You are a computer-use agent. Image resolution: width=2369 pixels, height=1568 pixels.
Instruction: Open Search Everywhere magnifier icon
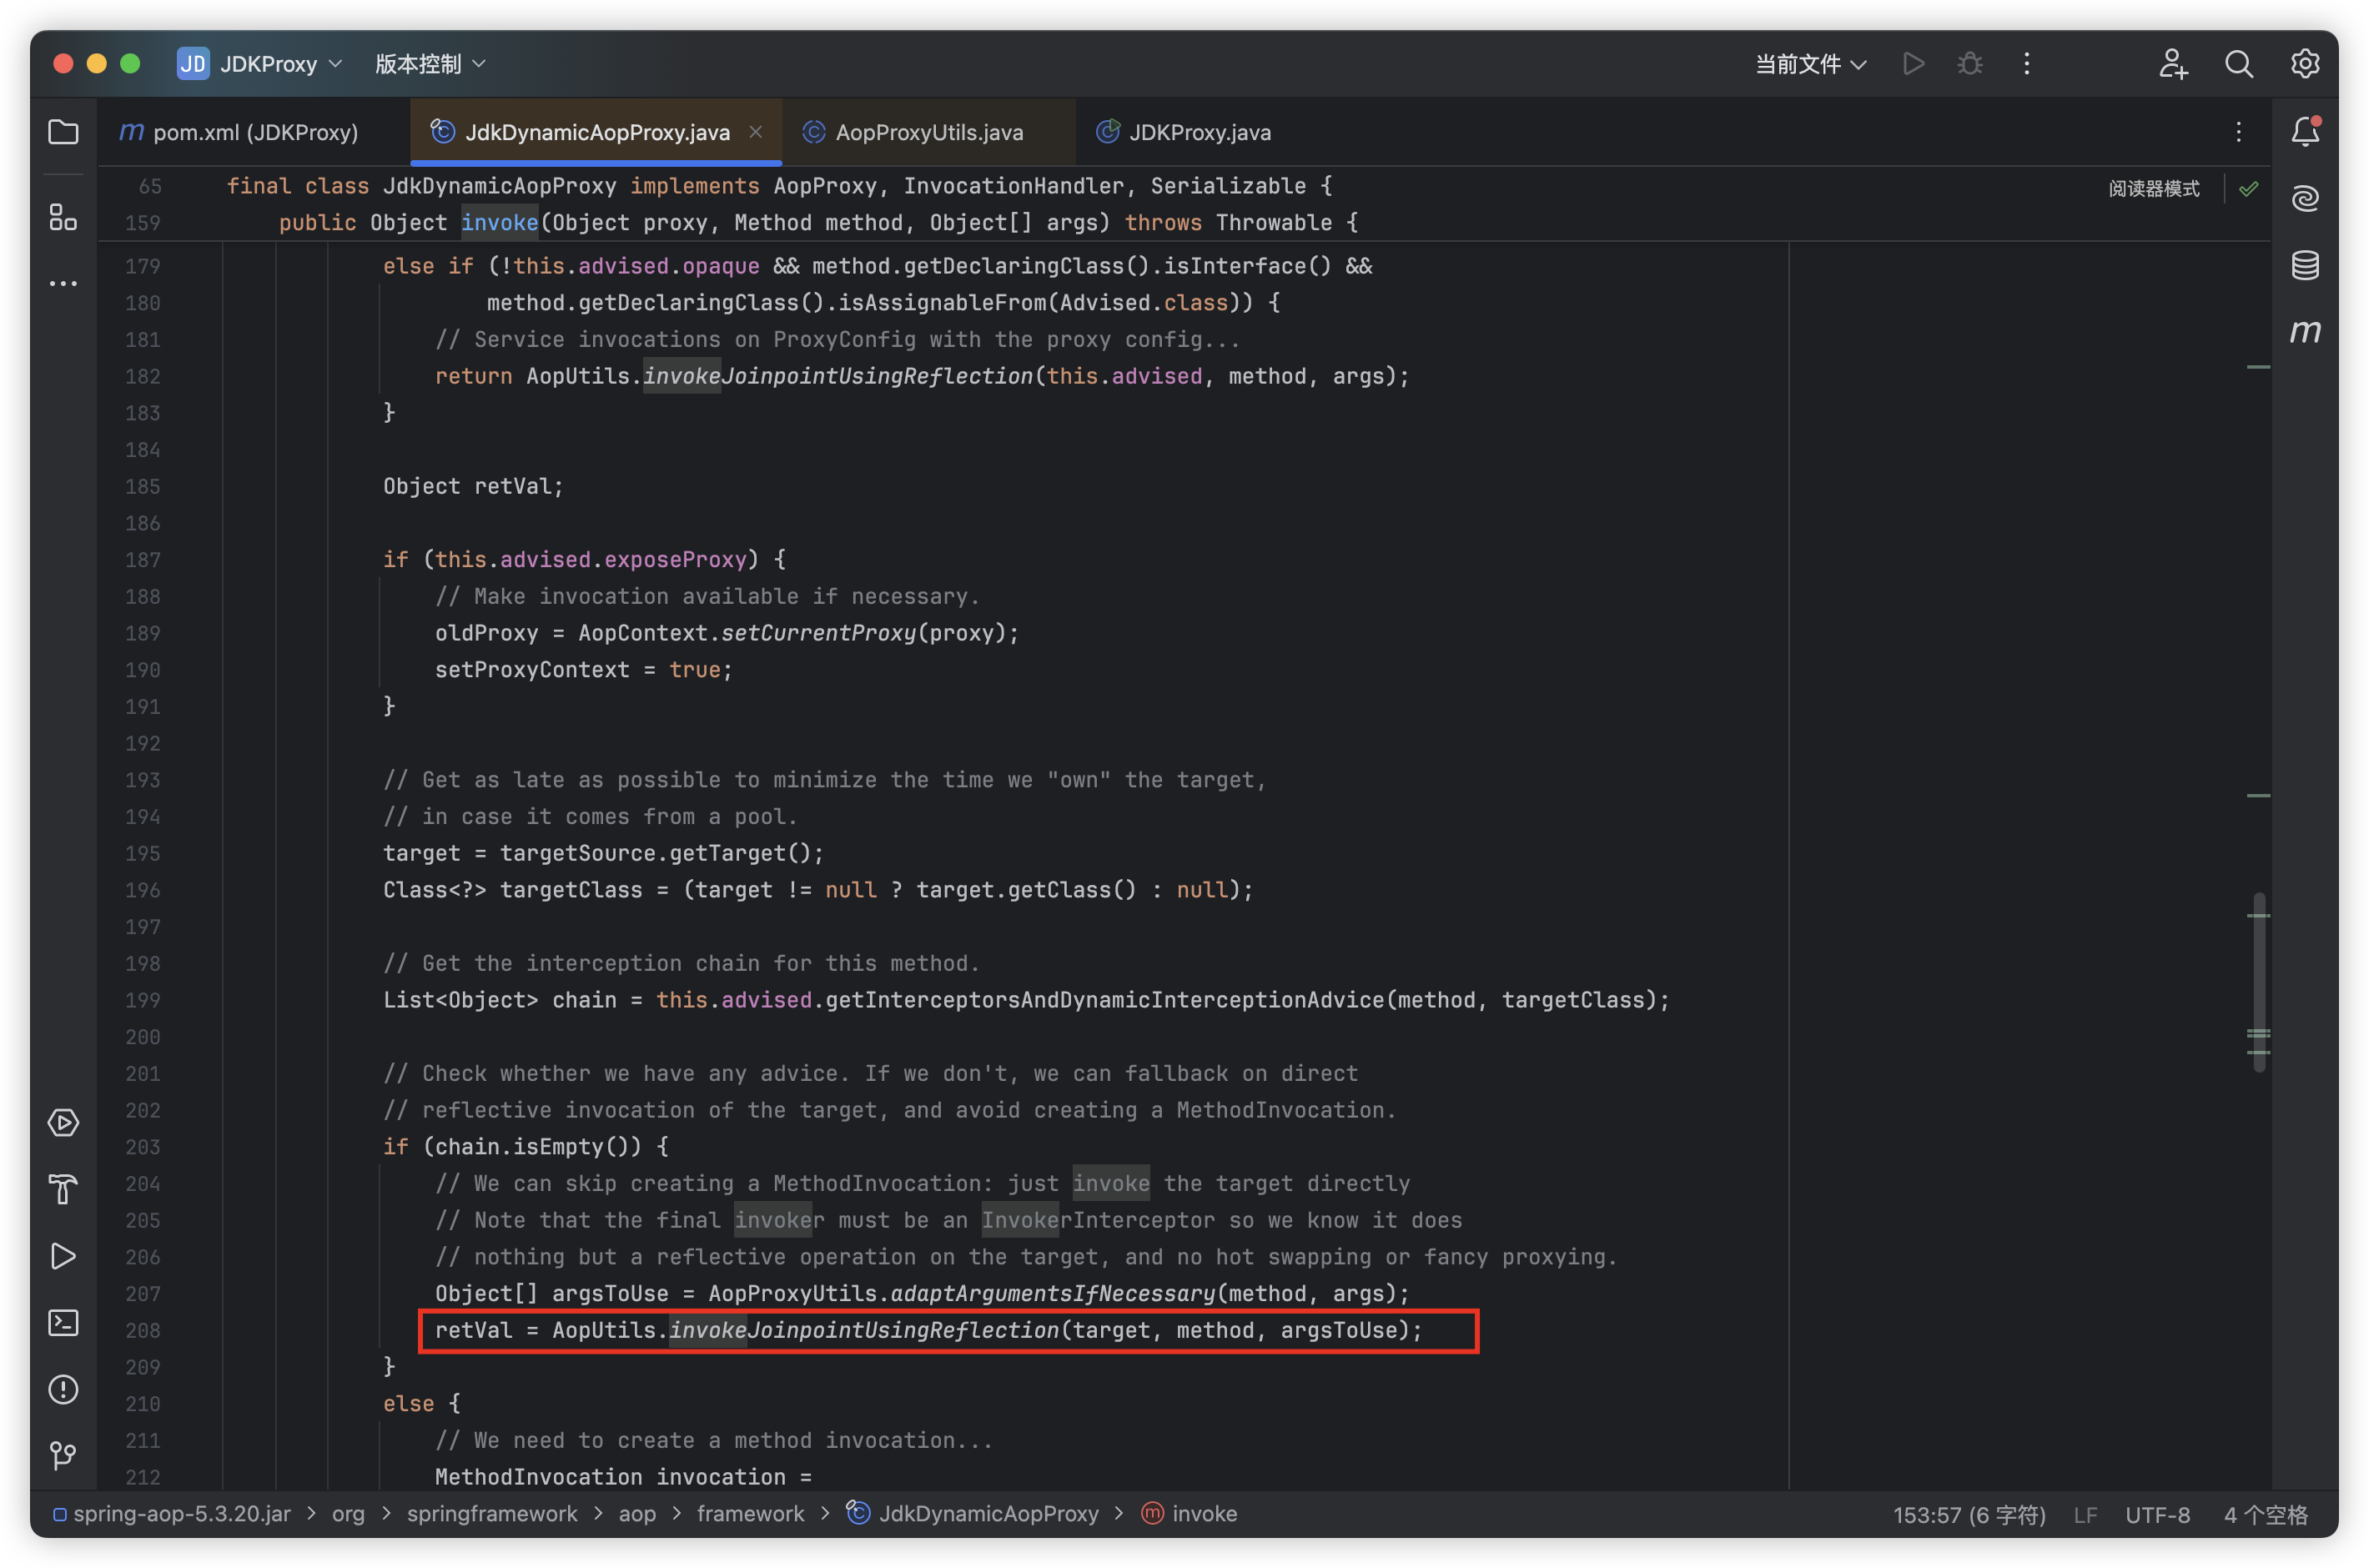[2239, 64]
